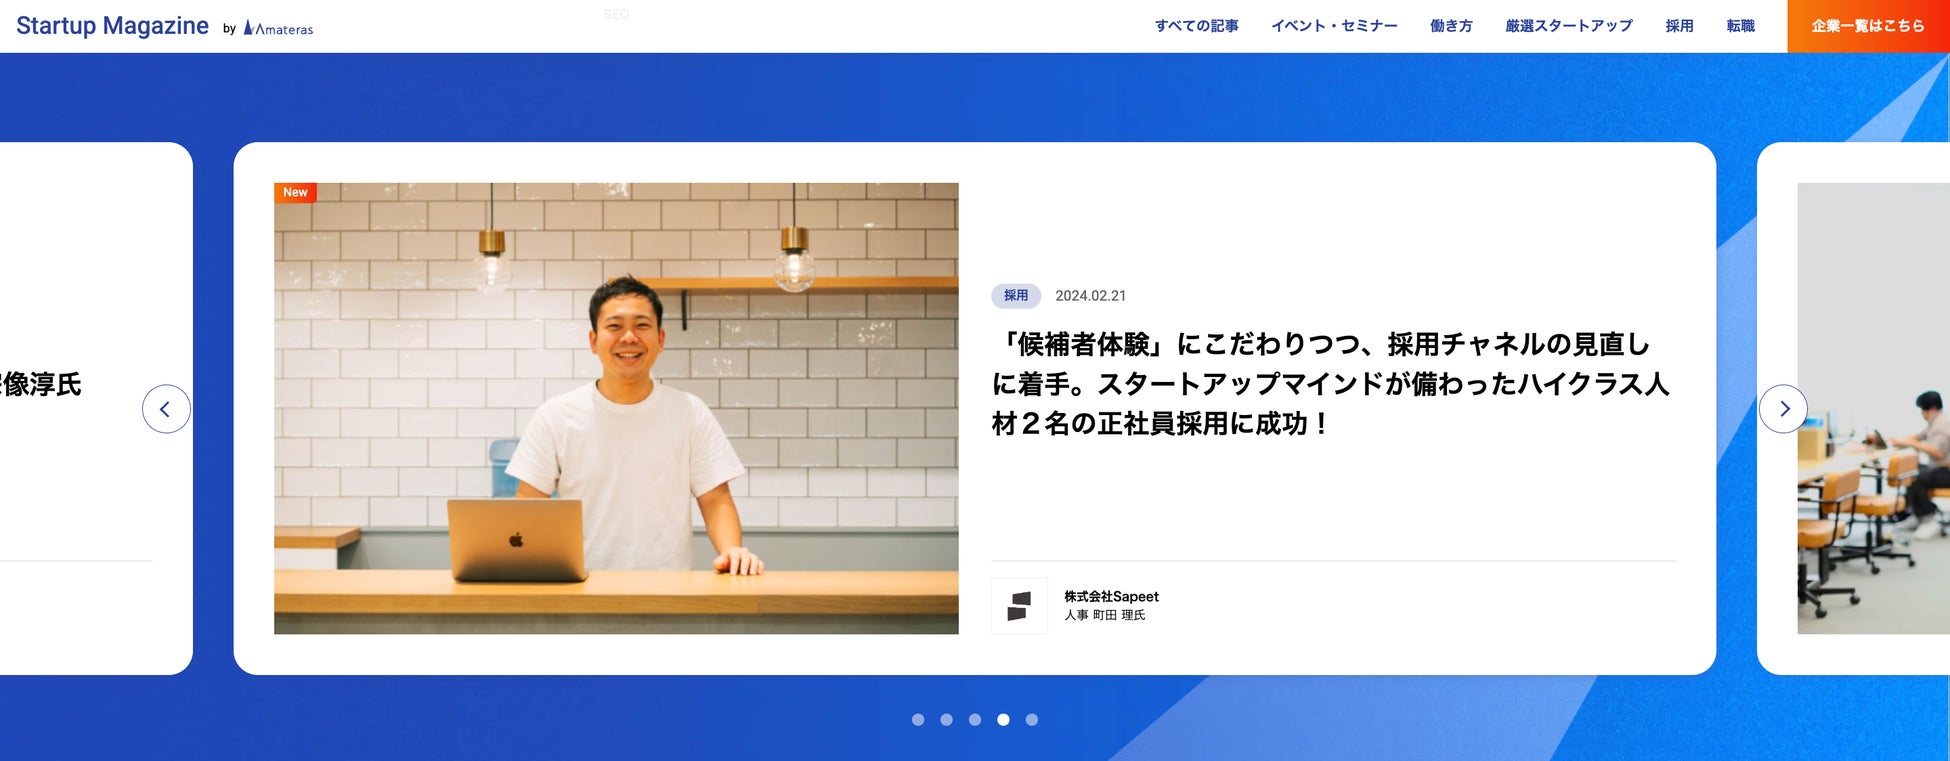This screenshot has height=761, width=1950.
Task: Open the 厳選スタートアップ menu item
Action: click(1569, 26)
